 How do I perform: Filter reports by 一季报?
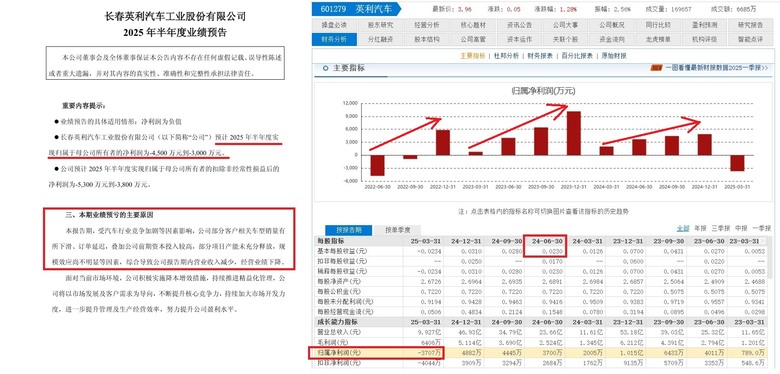[762, 228]
